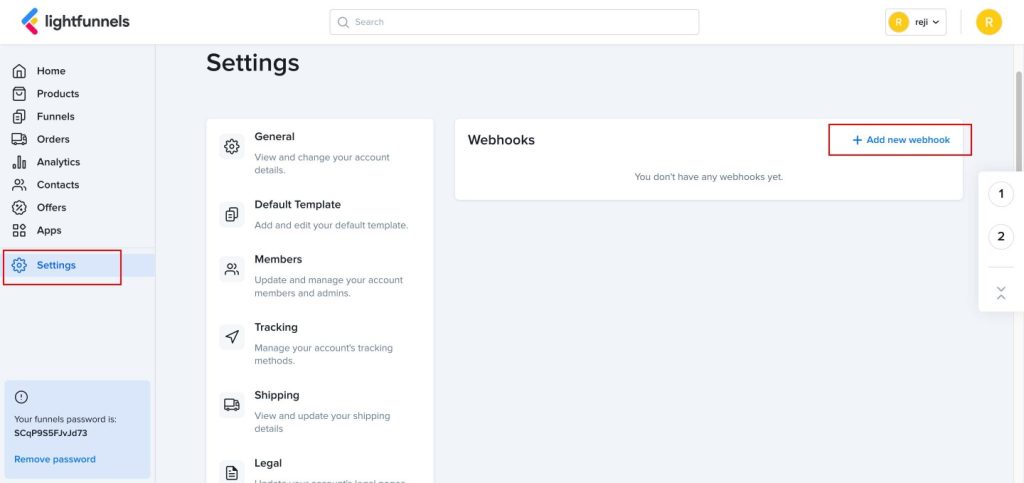
Task: Click the Apps grid icon
Action: 20,230
